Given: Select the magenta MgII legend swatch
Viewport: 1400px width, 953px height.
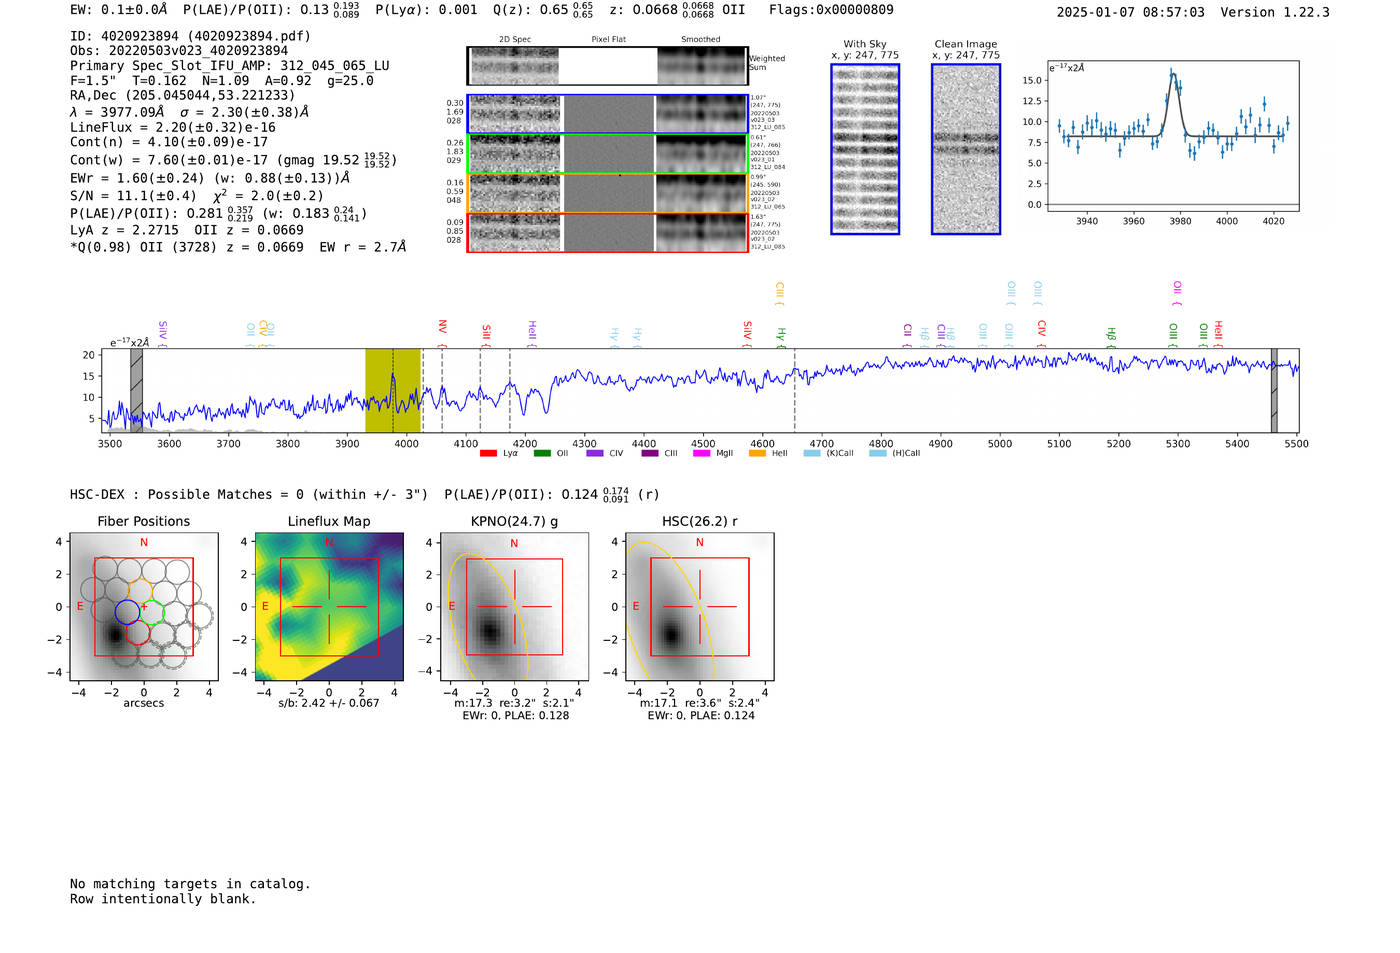Looking at the screenshot, I should pyautogui.click(x=702, y=453).
